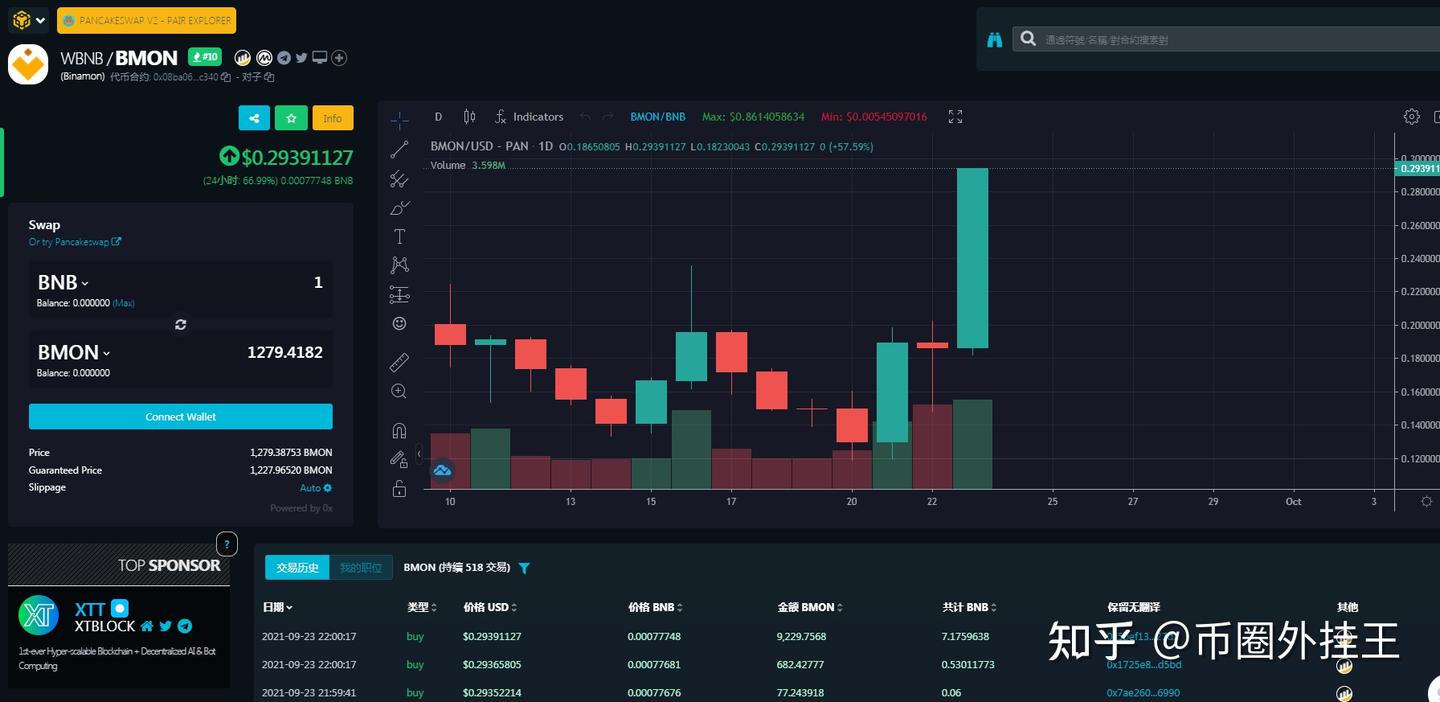Select the zoom in tool

coord(399,391)
